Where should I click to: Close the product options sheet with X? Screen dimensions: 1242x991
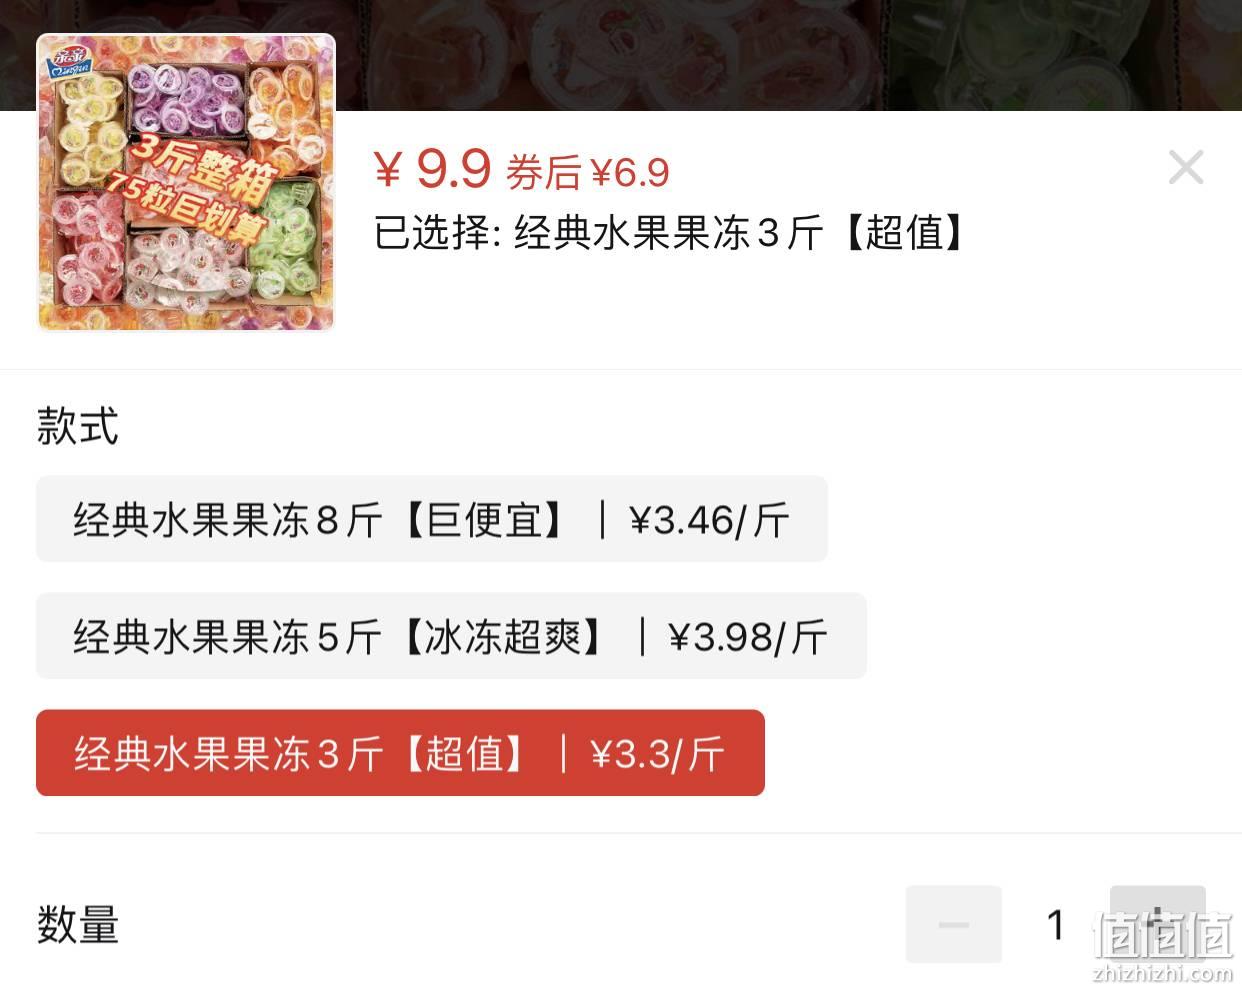click(x=1186, y=167)
